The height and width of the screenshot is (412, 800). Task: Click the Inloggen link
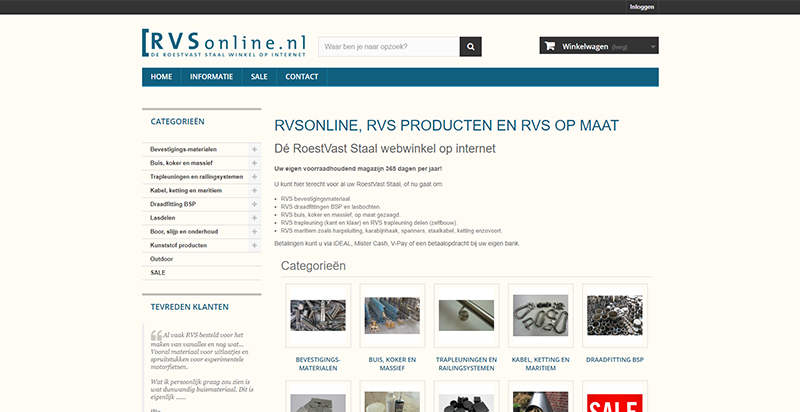pyautogui.click(x=641, y=7)
